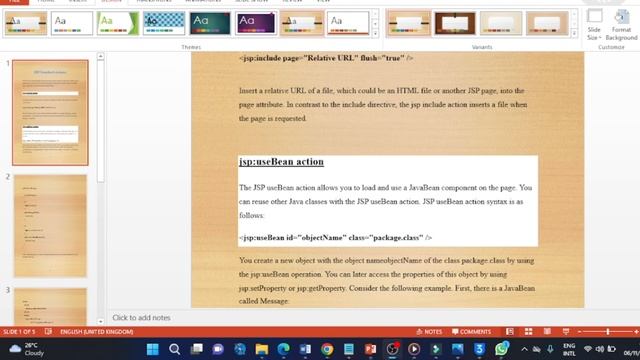Apply the blue dotted pattern theme
This screenshot has height=360, width=640.
(164, 23)
